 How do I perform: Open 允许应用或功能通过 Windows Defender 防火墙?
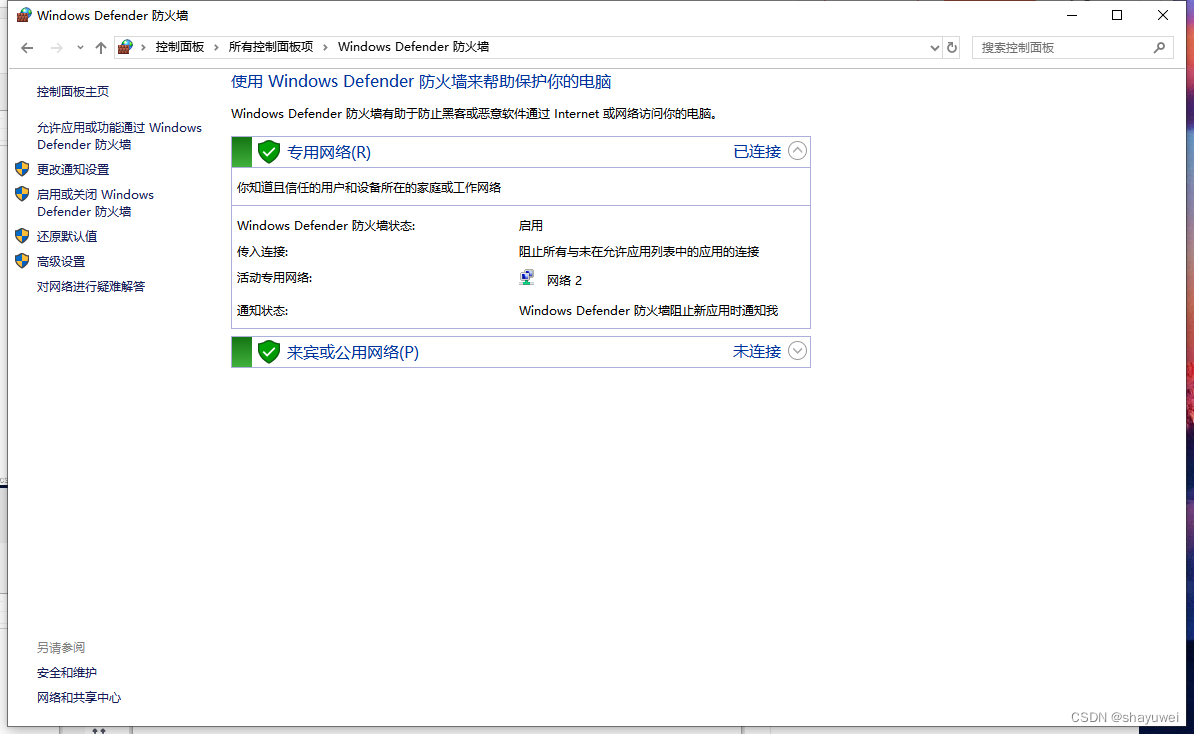click(x=120, y=136)
